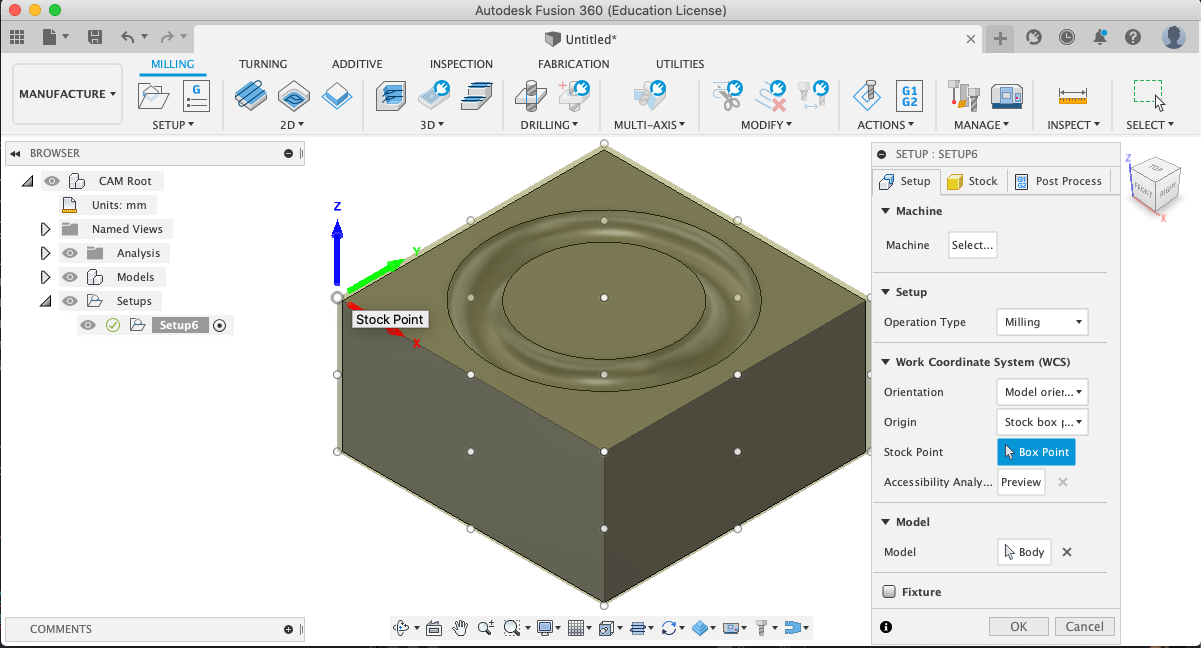Open the Stock tab in Setup dialog
Screen dimensions: 1201x648
click(972, 181)
